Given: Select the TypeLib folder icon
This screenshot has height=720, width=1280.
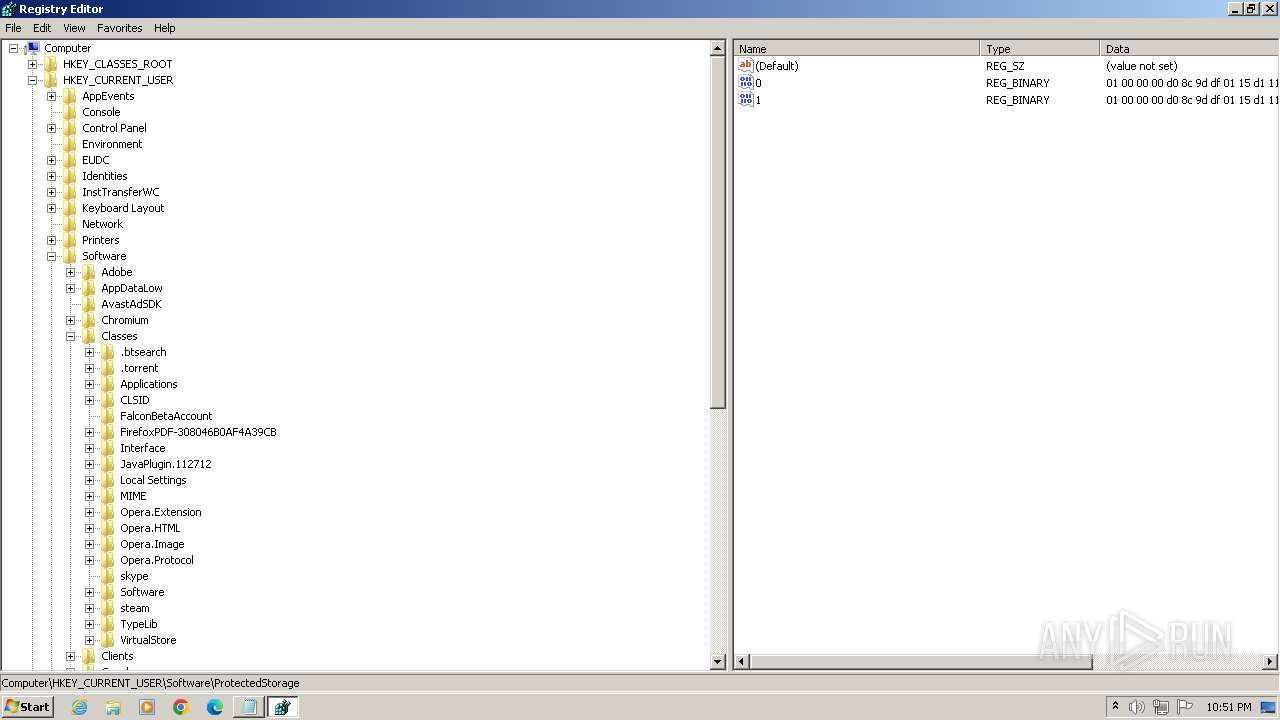Looking at the screenshot, I should (108, 624).
